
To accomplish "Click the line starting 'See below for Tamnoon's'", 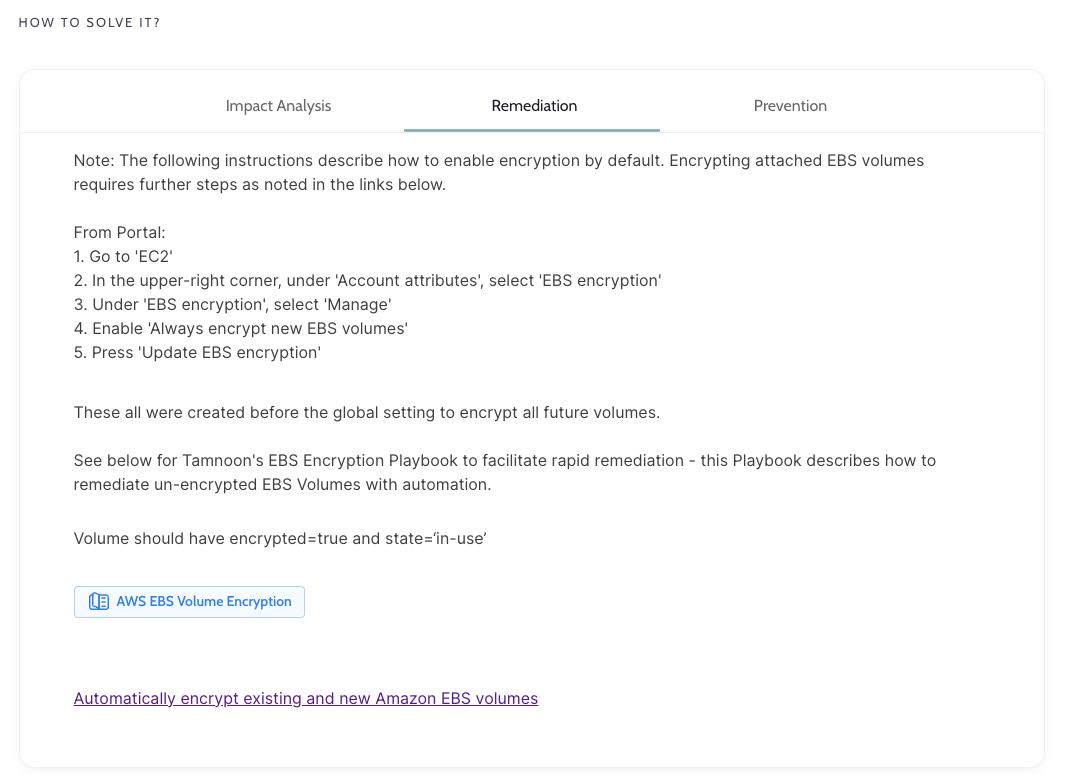I will [504, 461].
